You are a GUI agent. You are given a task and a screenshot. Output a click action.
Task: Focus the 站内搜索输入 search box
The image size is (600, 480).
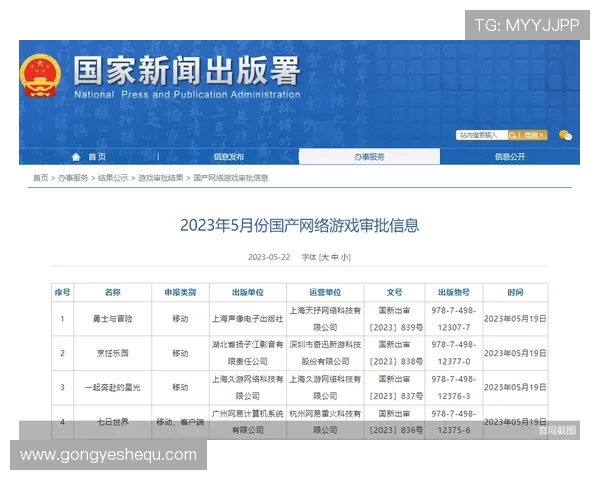coord(482,135)
